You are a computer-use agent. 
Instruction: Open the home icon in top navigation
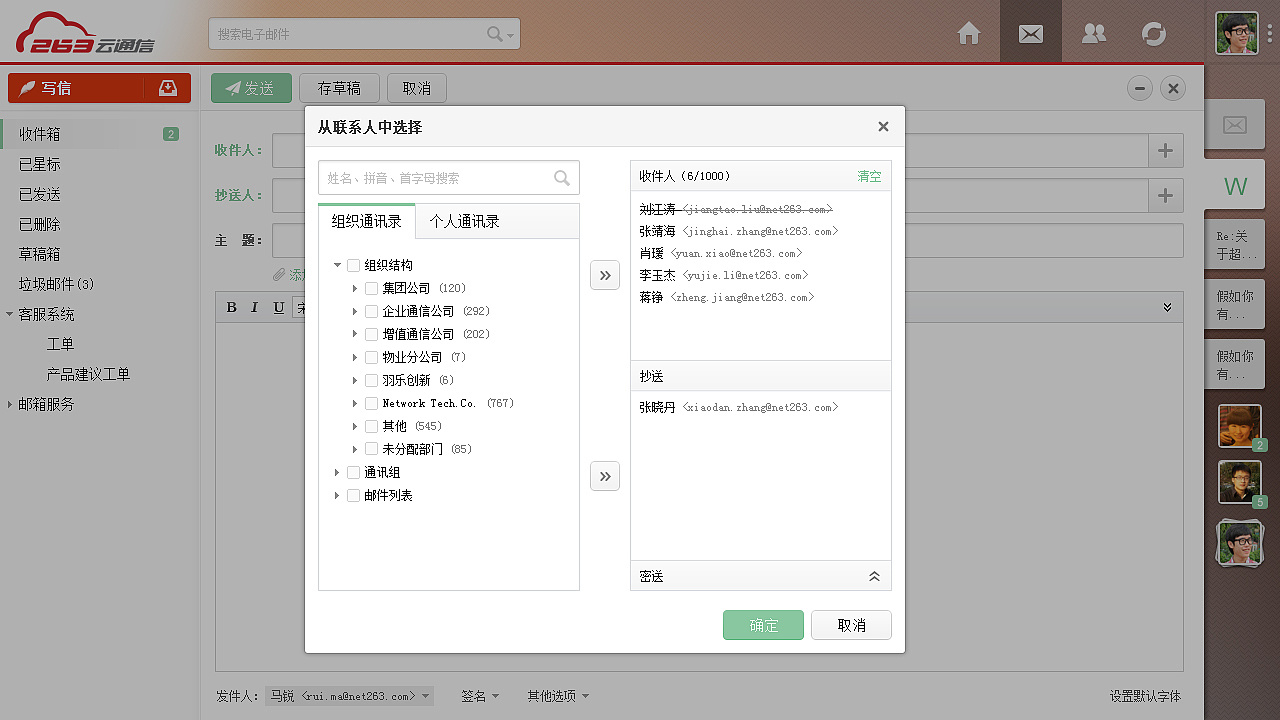[968, 33]
